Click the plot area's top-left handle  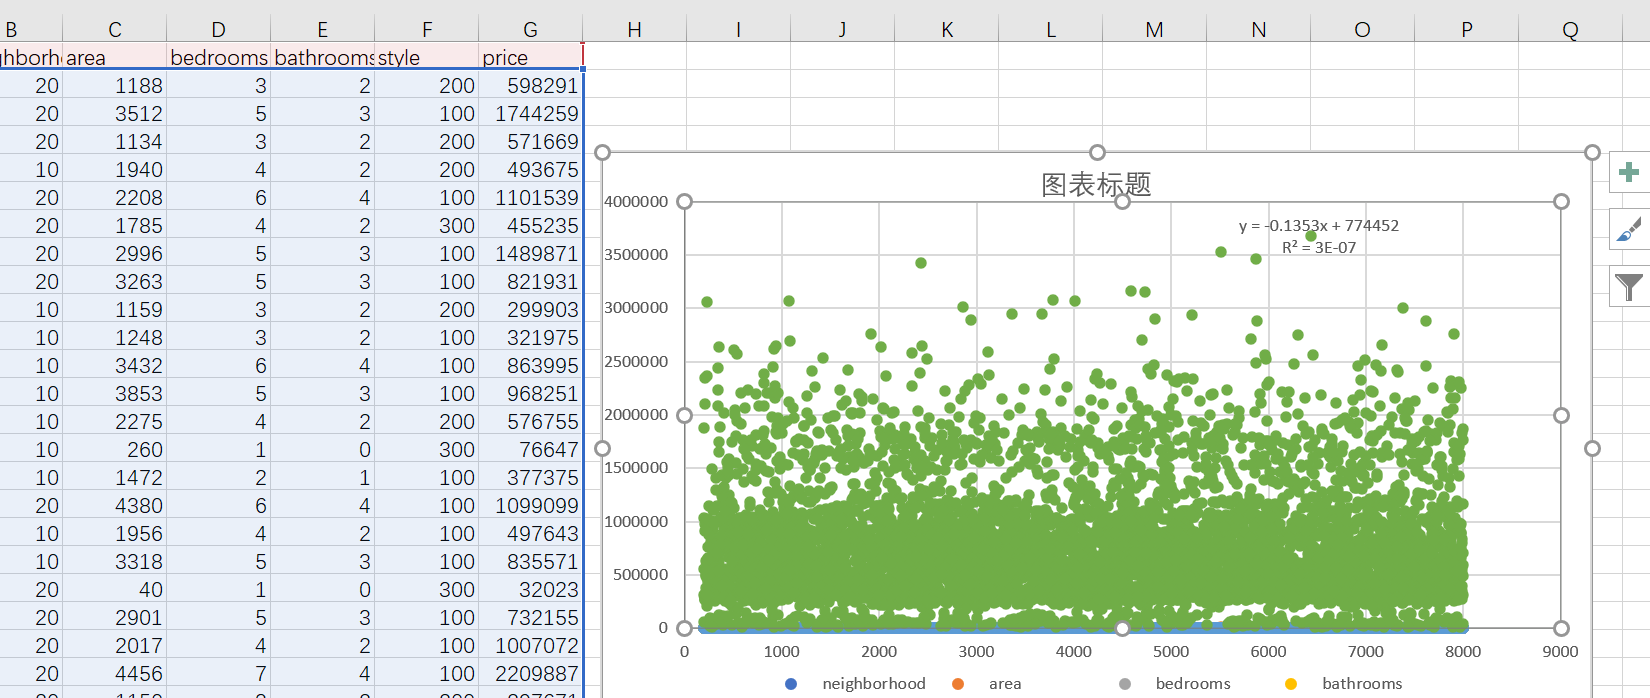coord(684,201)
